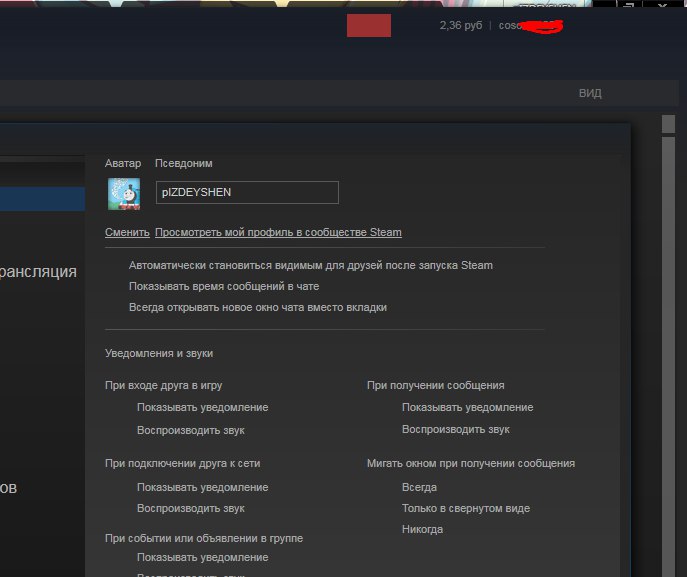Select the Никогда flash window option
The image size is (687, 577).
[x=422, y=529]
